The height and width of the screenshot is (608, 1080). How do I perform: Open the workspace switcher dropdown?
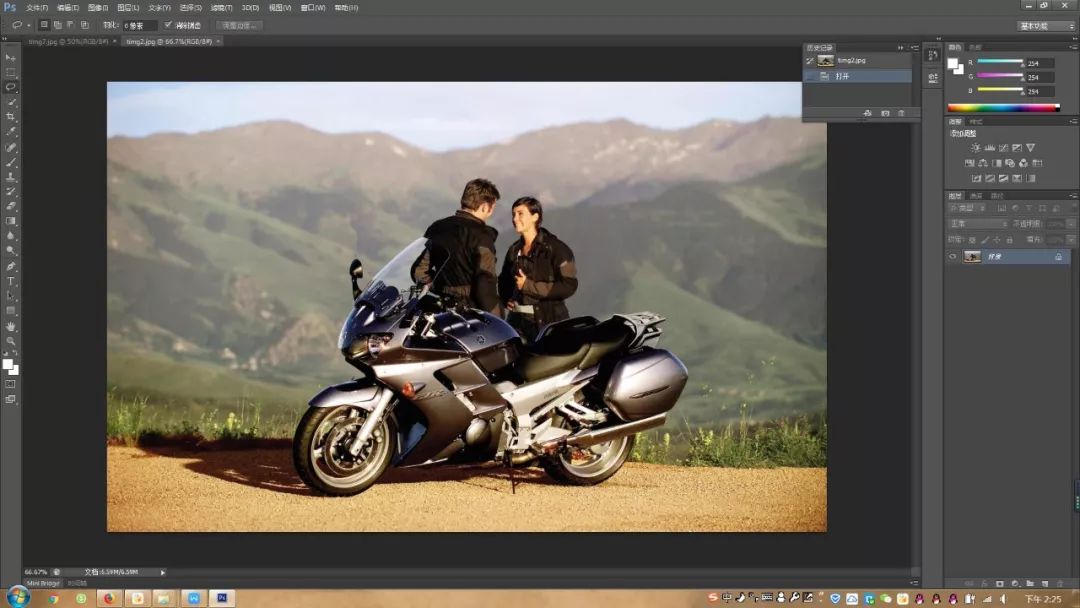[x=1046, y=25]
